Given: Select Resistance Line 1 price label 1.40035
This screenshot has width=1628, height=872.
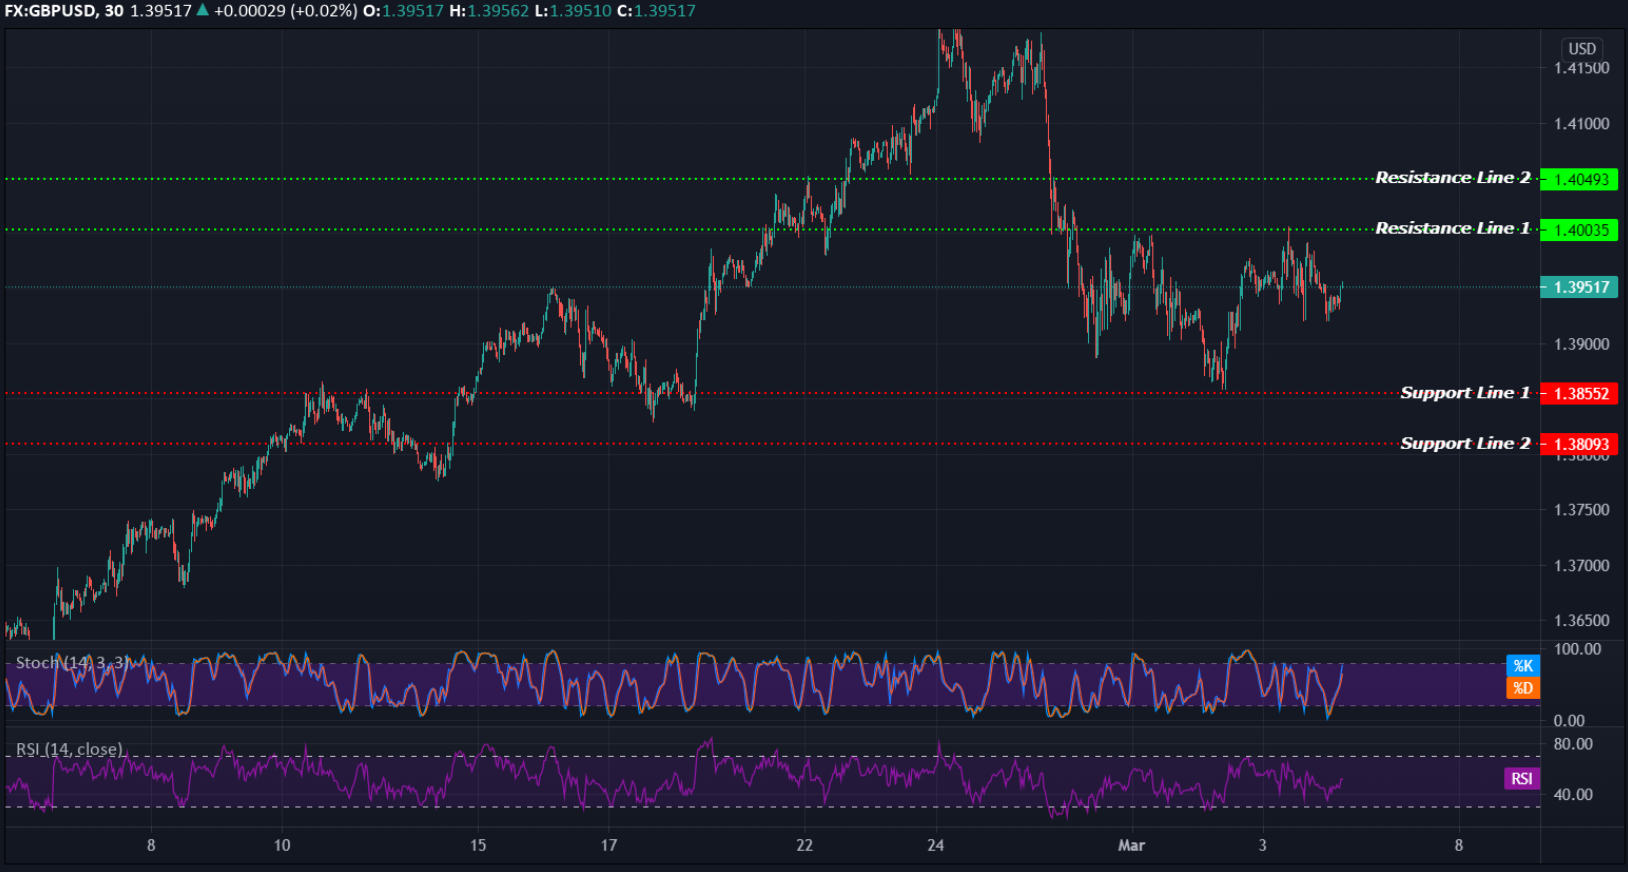Looking at the screenshot, I should coord(1579,230).
